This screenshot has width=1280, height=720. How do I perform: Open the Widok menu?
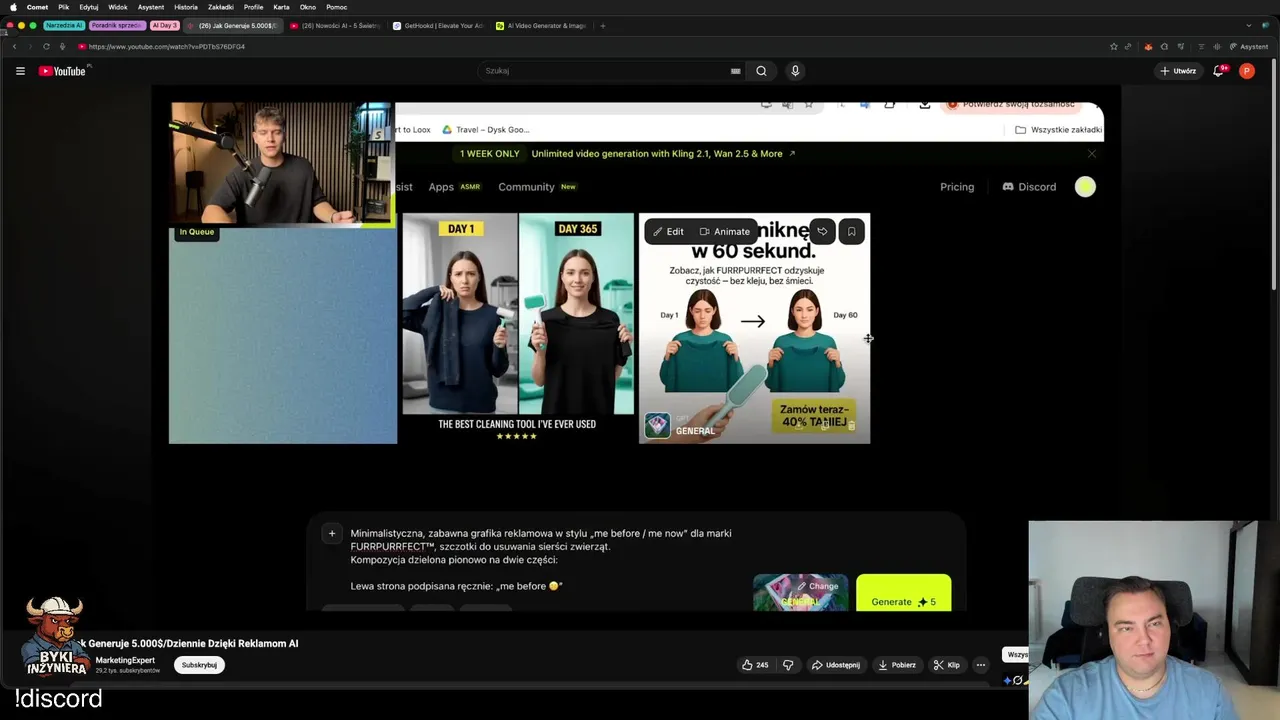[x=118, y=7]
